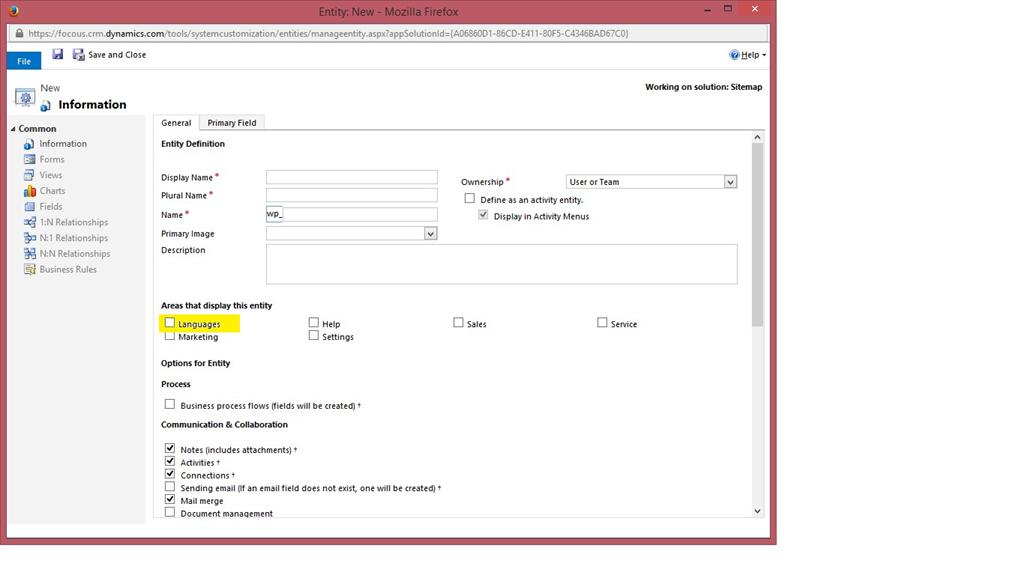Open the Primary Image dropdown

tap(430, 234)
